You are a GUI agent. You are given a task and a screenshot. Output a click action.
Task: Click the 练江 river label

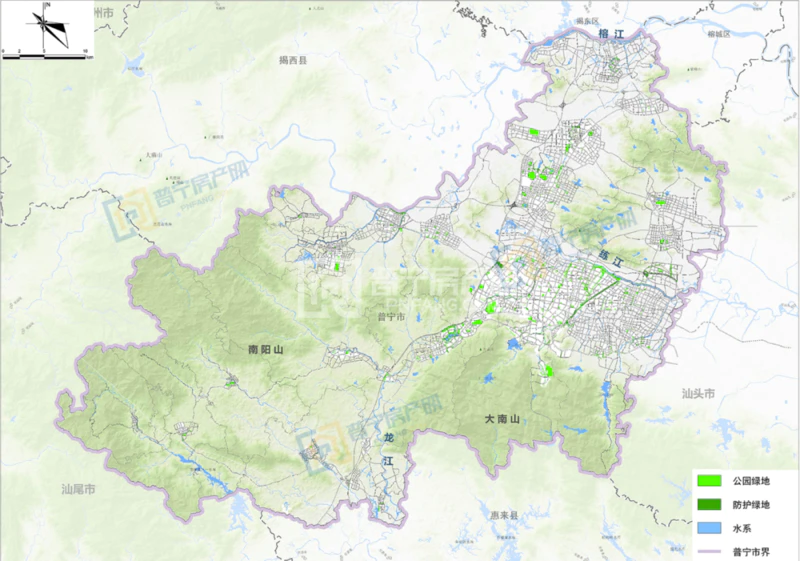point(610,258)
